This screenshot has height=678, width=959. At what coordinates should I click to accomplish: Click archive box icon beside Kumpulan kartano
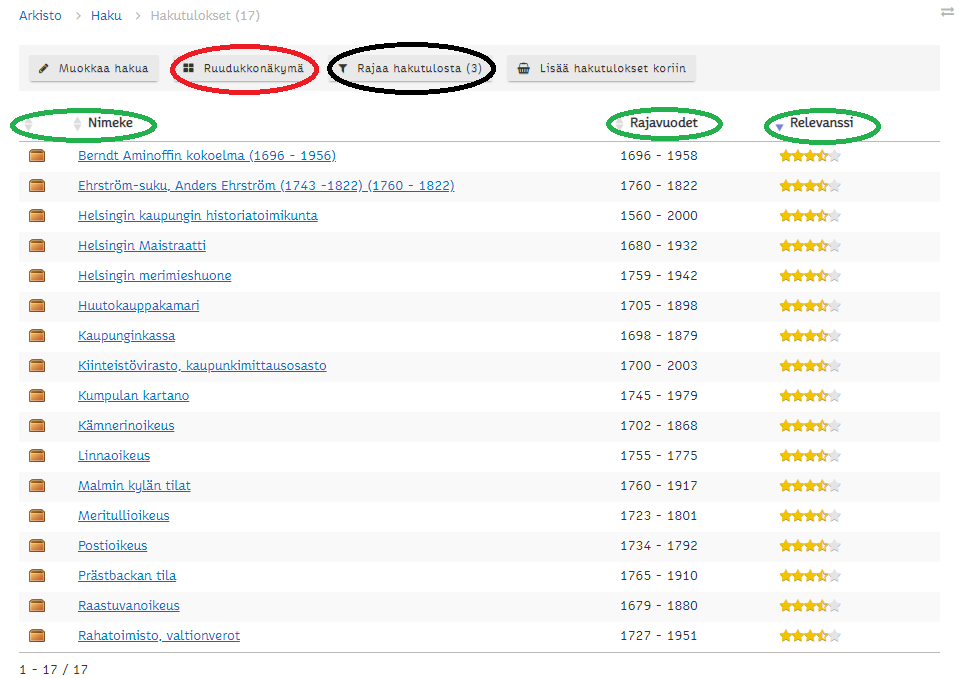coord(37,396)
